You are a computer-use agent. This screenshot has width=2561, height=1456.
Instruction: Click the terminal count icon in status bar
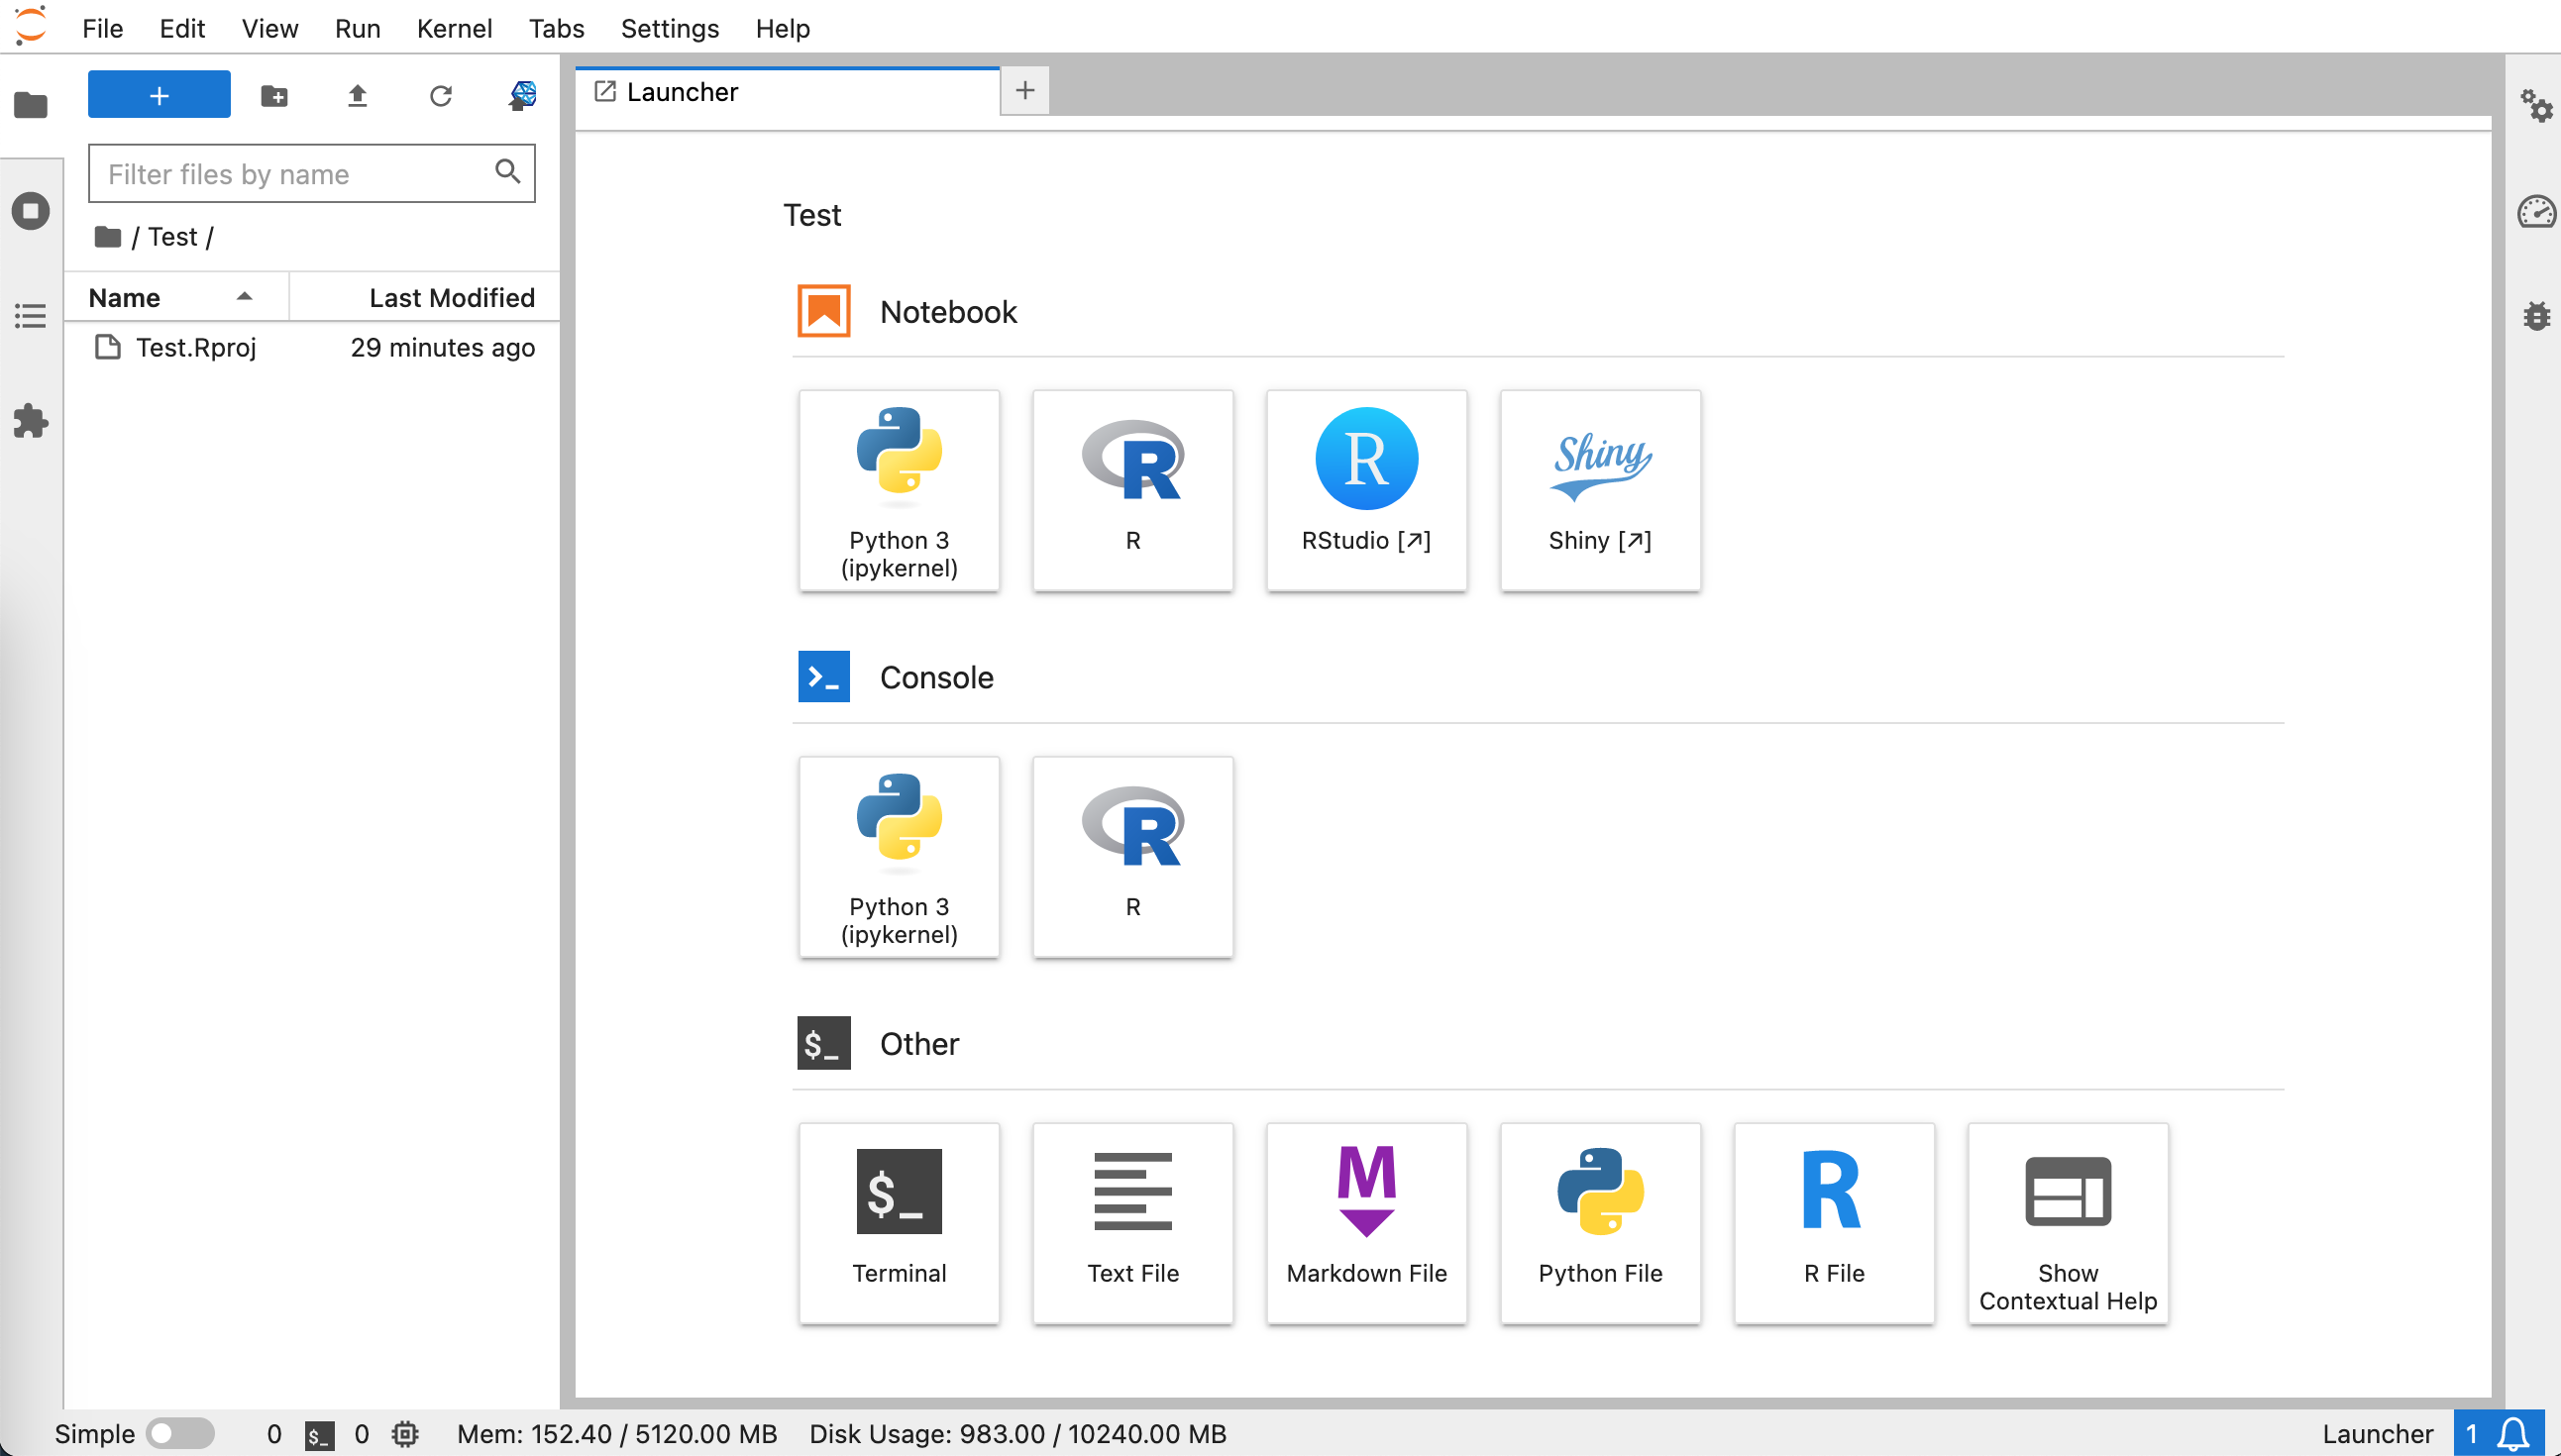319,1435
